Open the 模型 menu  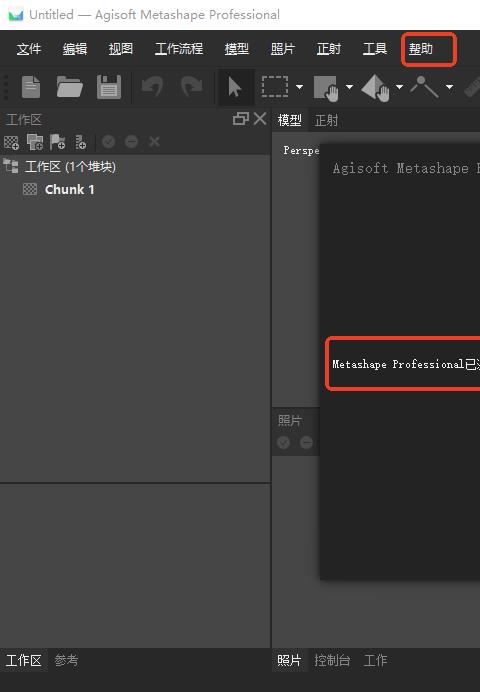236,49
